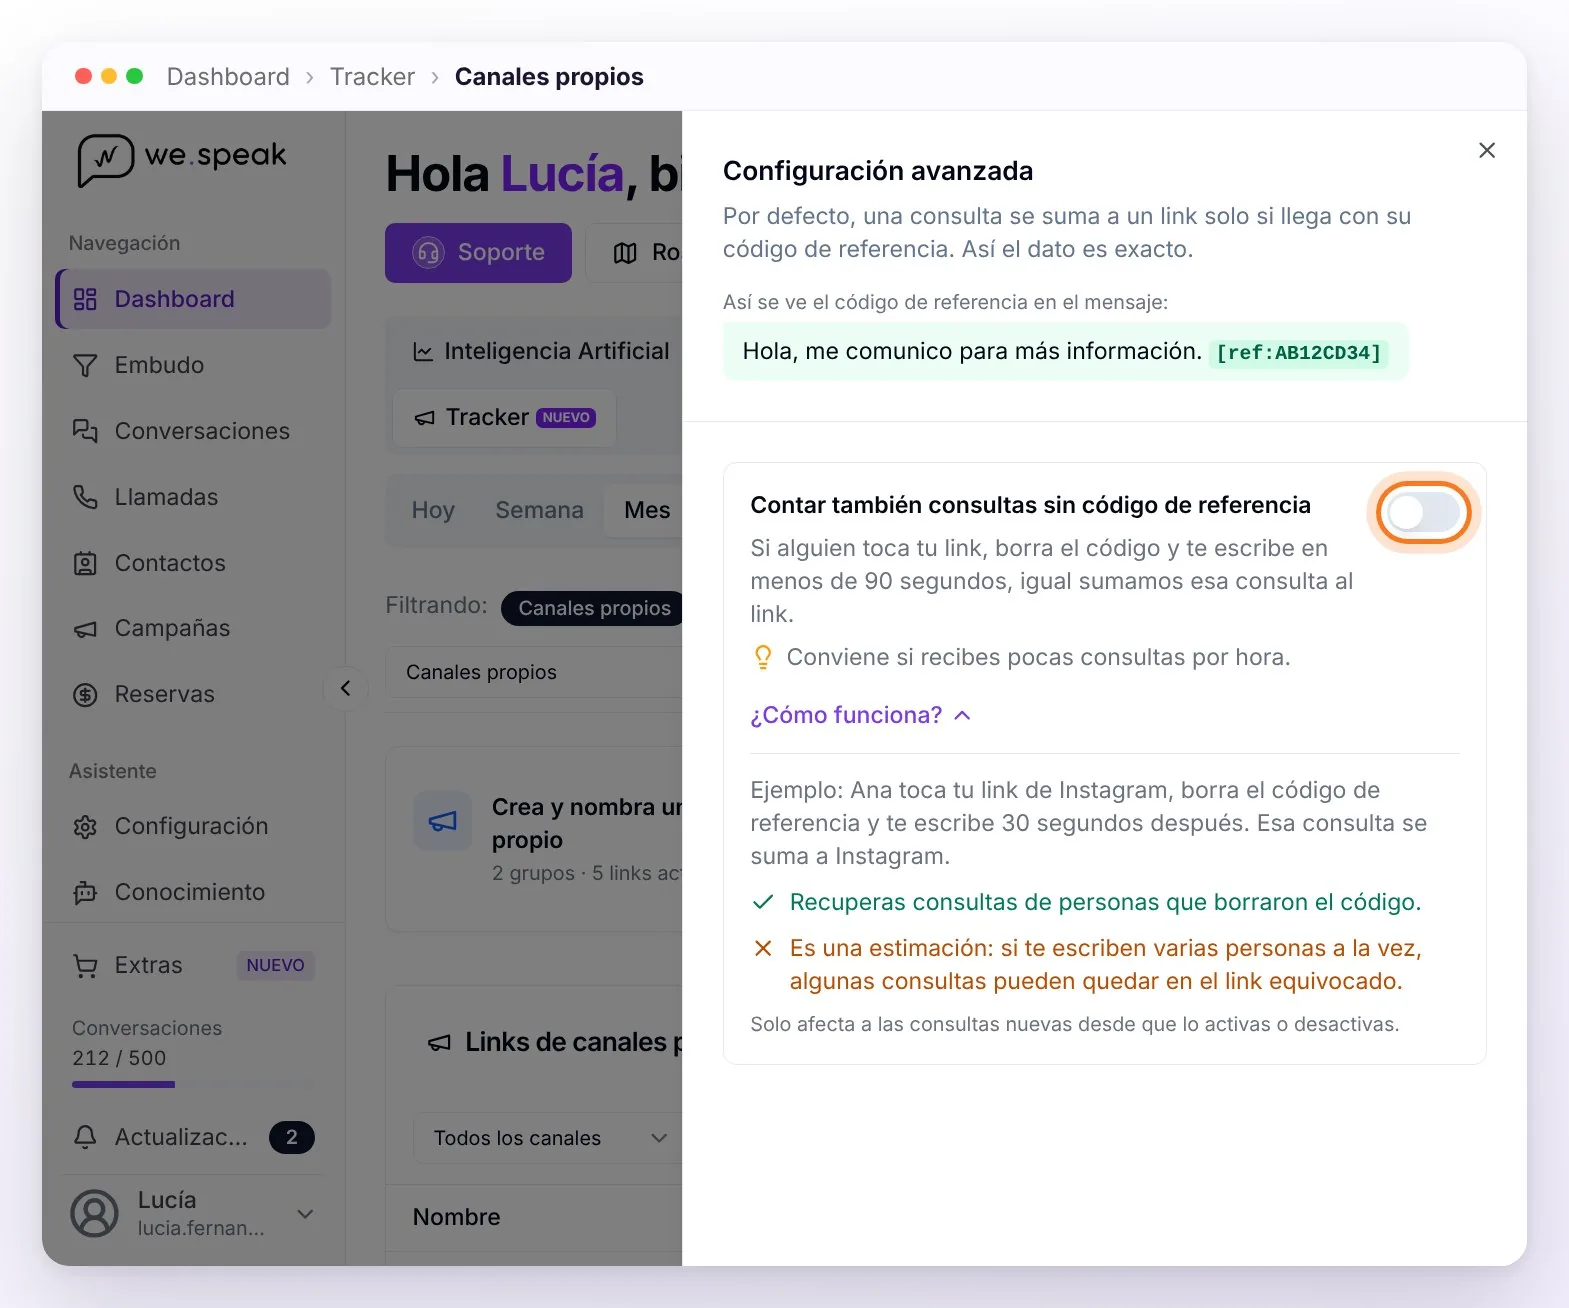This screenshot has width=1569, height=1308.
Task: Click the megaphone icon on Crea y nombra card
Action: tap(443, 821)
